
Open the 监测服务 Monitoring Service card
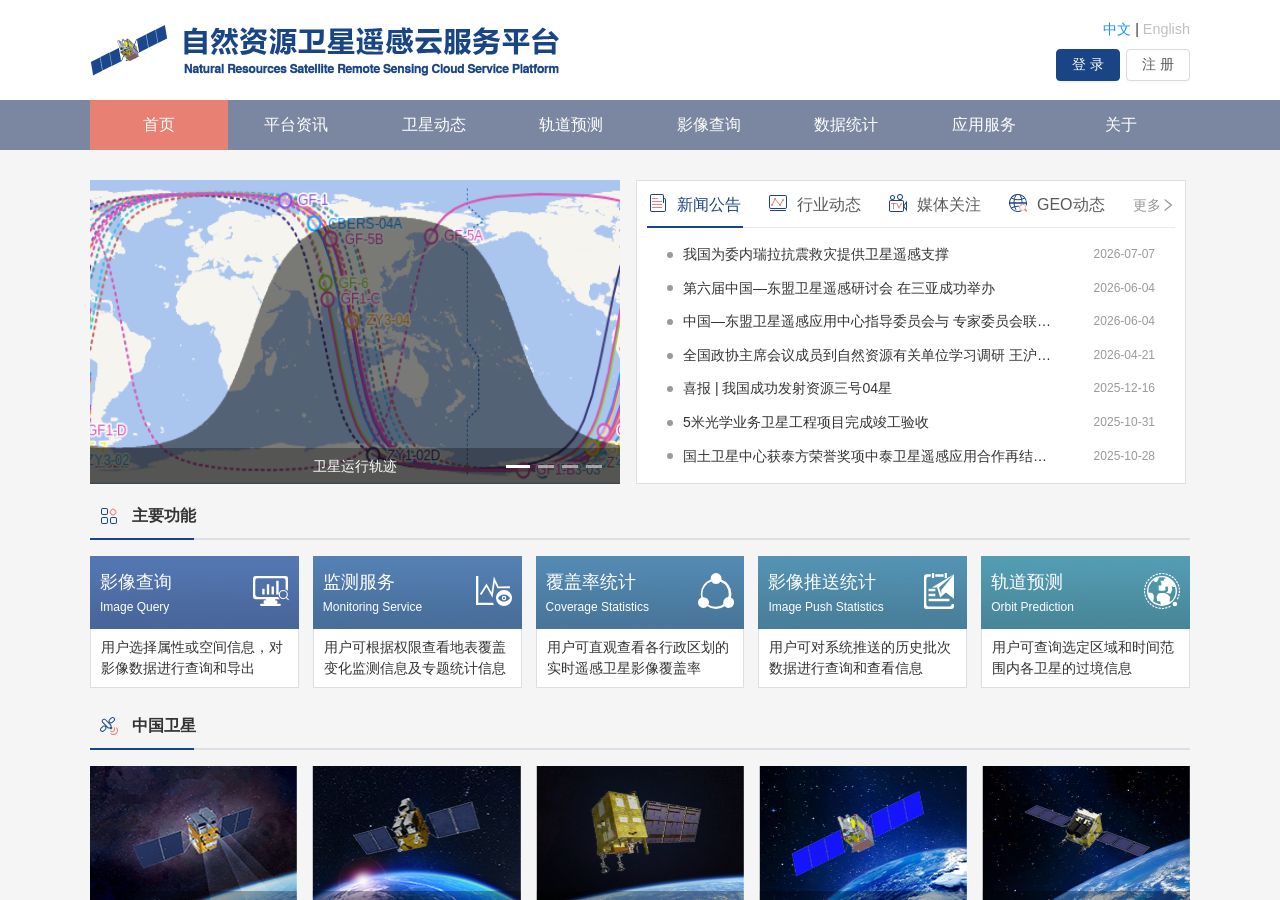(x=417, y=622)
